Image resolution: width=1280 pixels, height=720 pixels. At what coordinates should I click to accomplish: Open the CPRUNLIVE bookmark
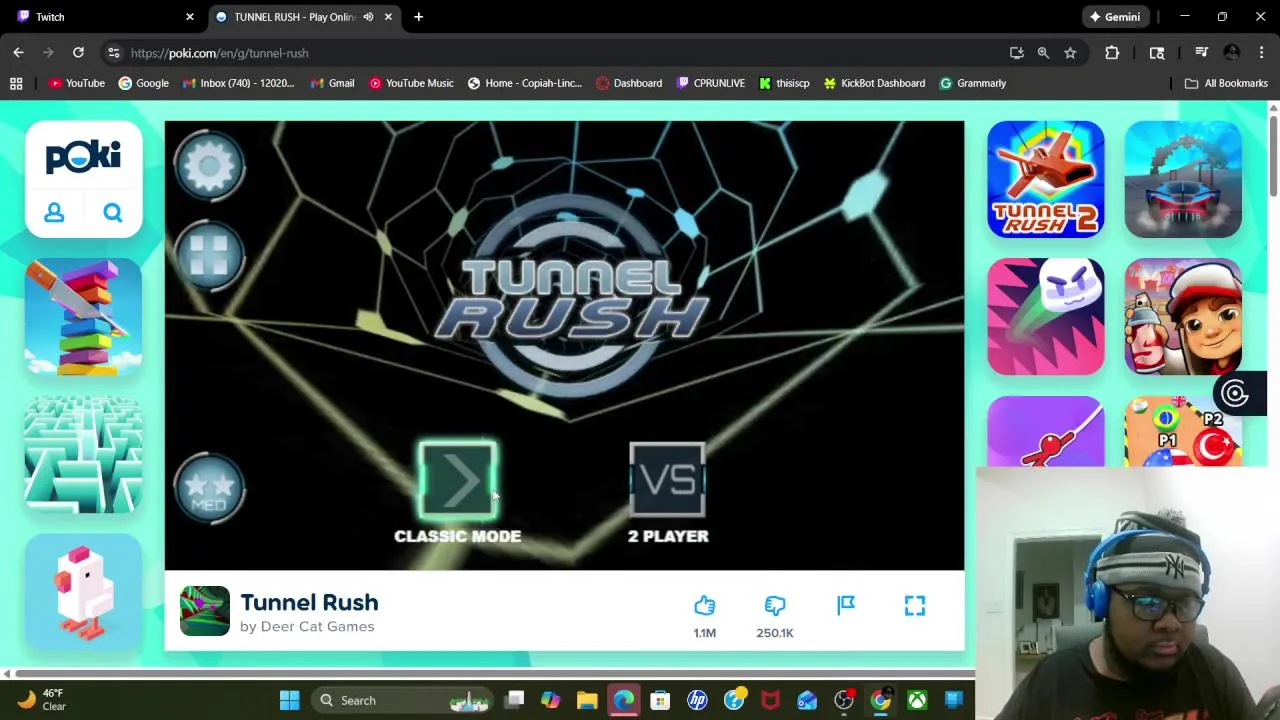[710, 83]
